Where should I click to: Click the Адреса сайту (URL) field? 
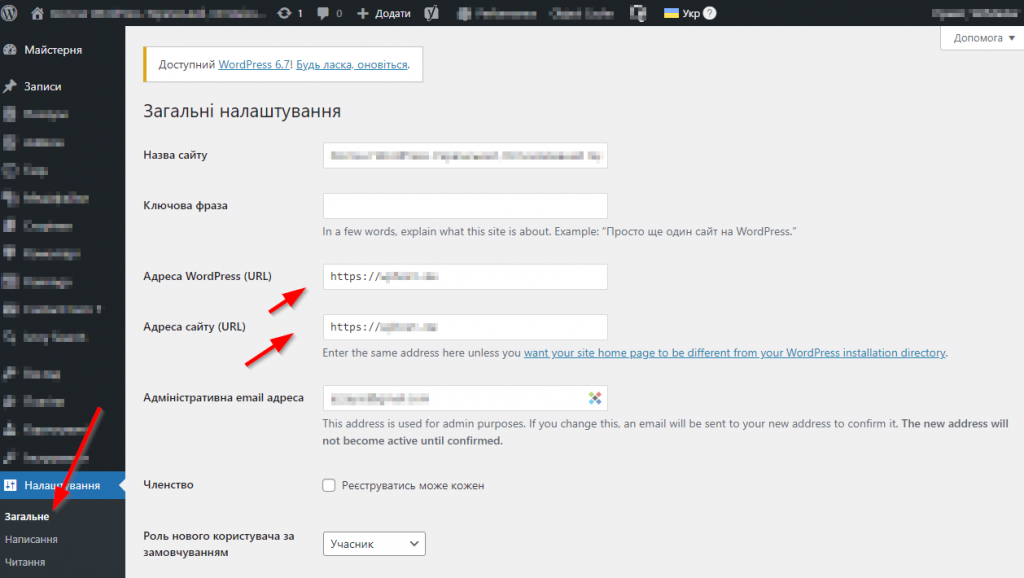point(465,327)
